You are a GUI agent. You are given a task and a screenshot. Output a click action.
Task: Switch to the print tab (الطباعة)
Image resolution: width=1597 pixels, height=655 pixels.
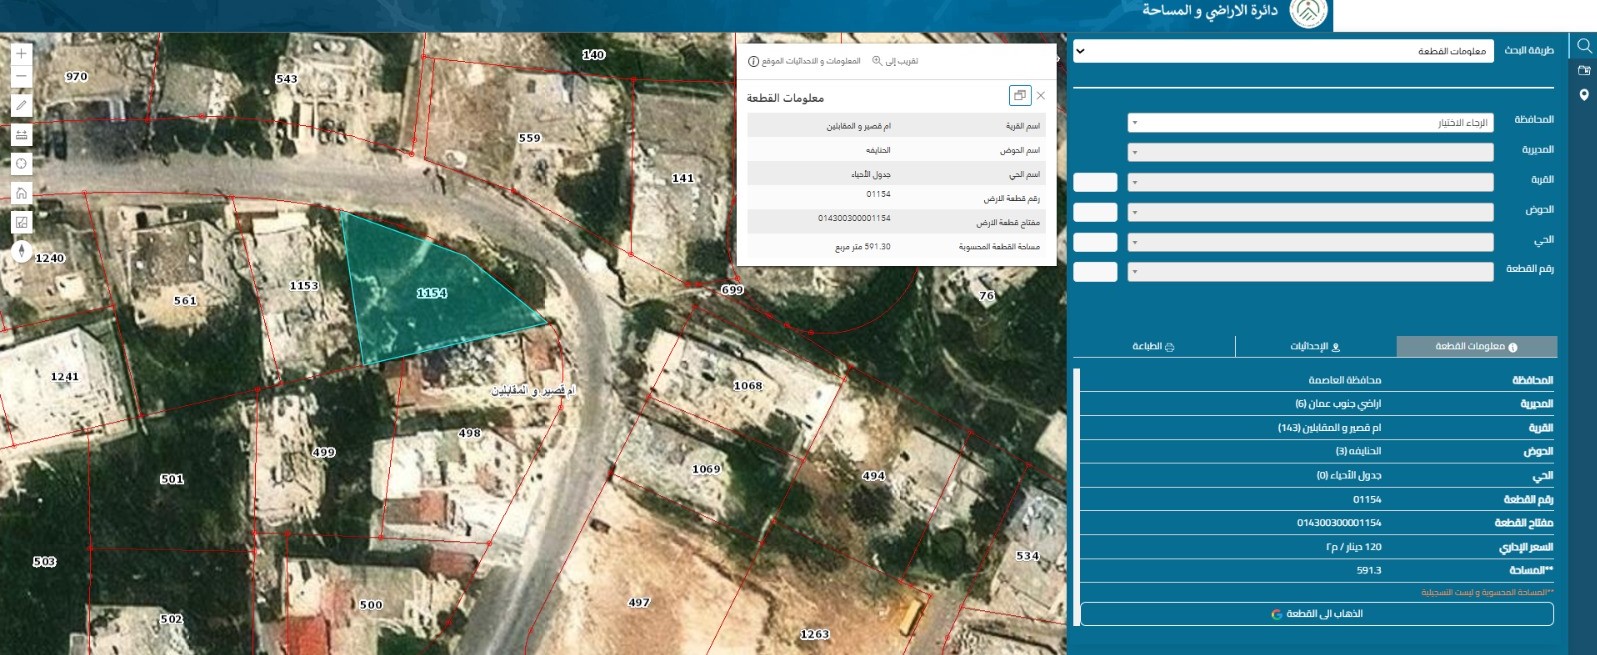[x=1153, y=347]
